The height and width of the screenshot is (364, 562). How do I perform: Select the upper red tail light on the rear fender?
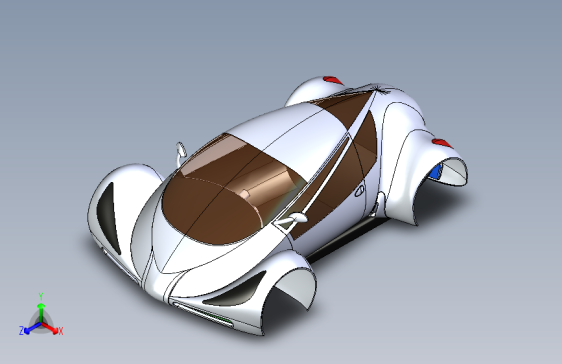(333, 80)
